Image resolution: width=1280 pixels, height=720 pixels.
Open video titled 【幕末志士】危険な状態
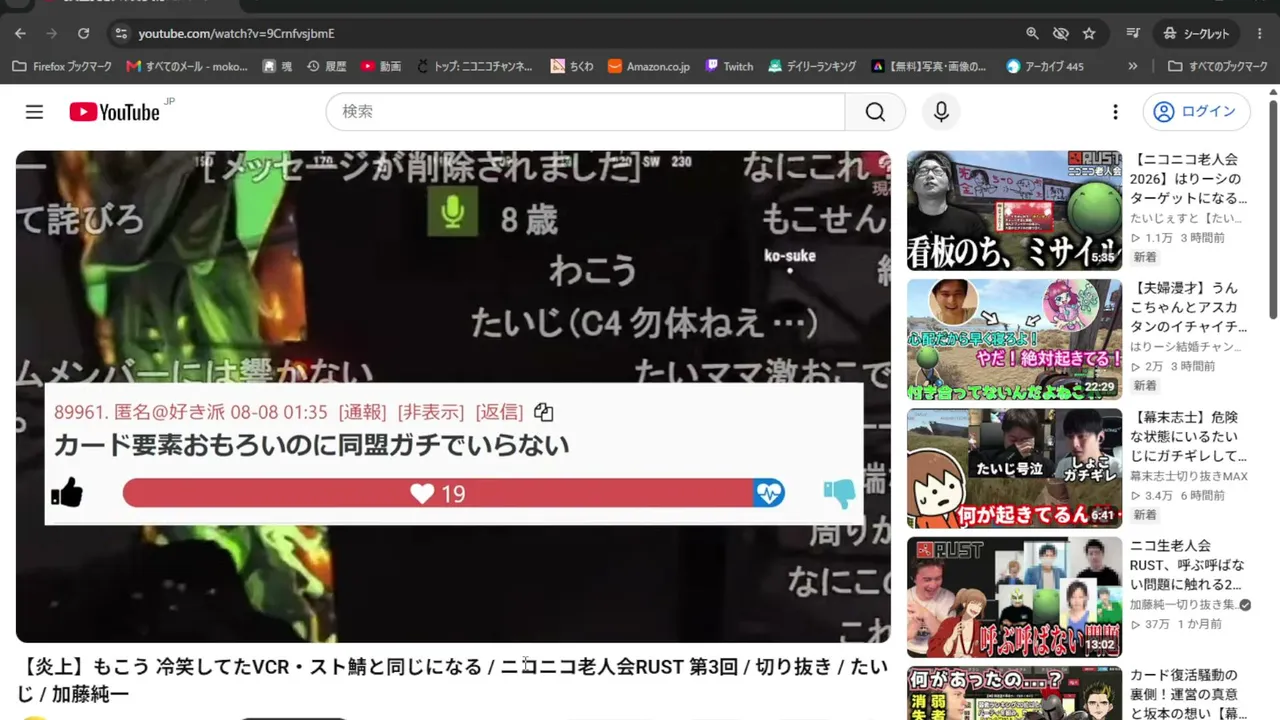coord(1189,436)
